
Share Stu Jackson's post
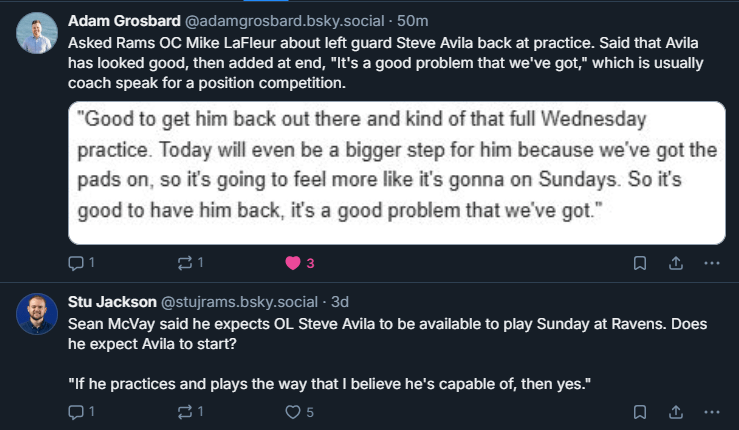(x=676, y=411)
